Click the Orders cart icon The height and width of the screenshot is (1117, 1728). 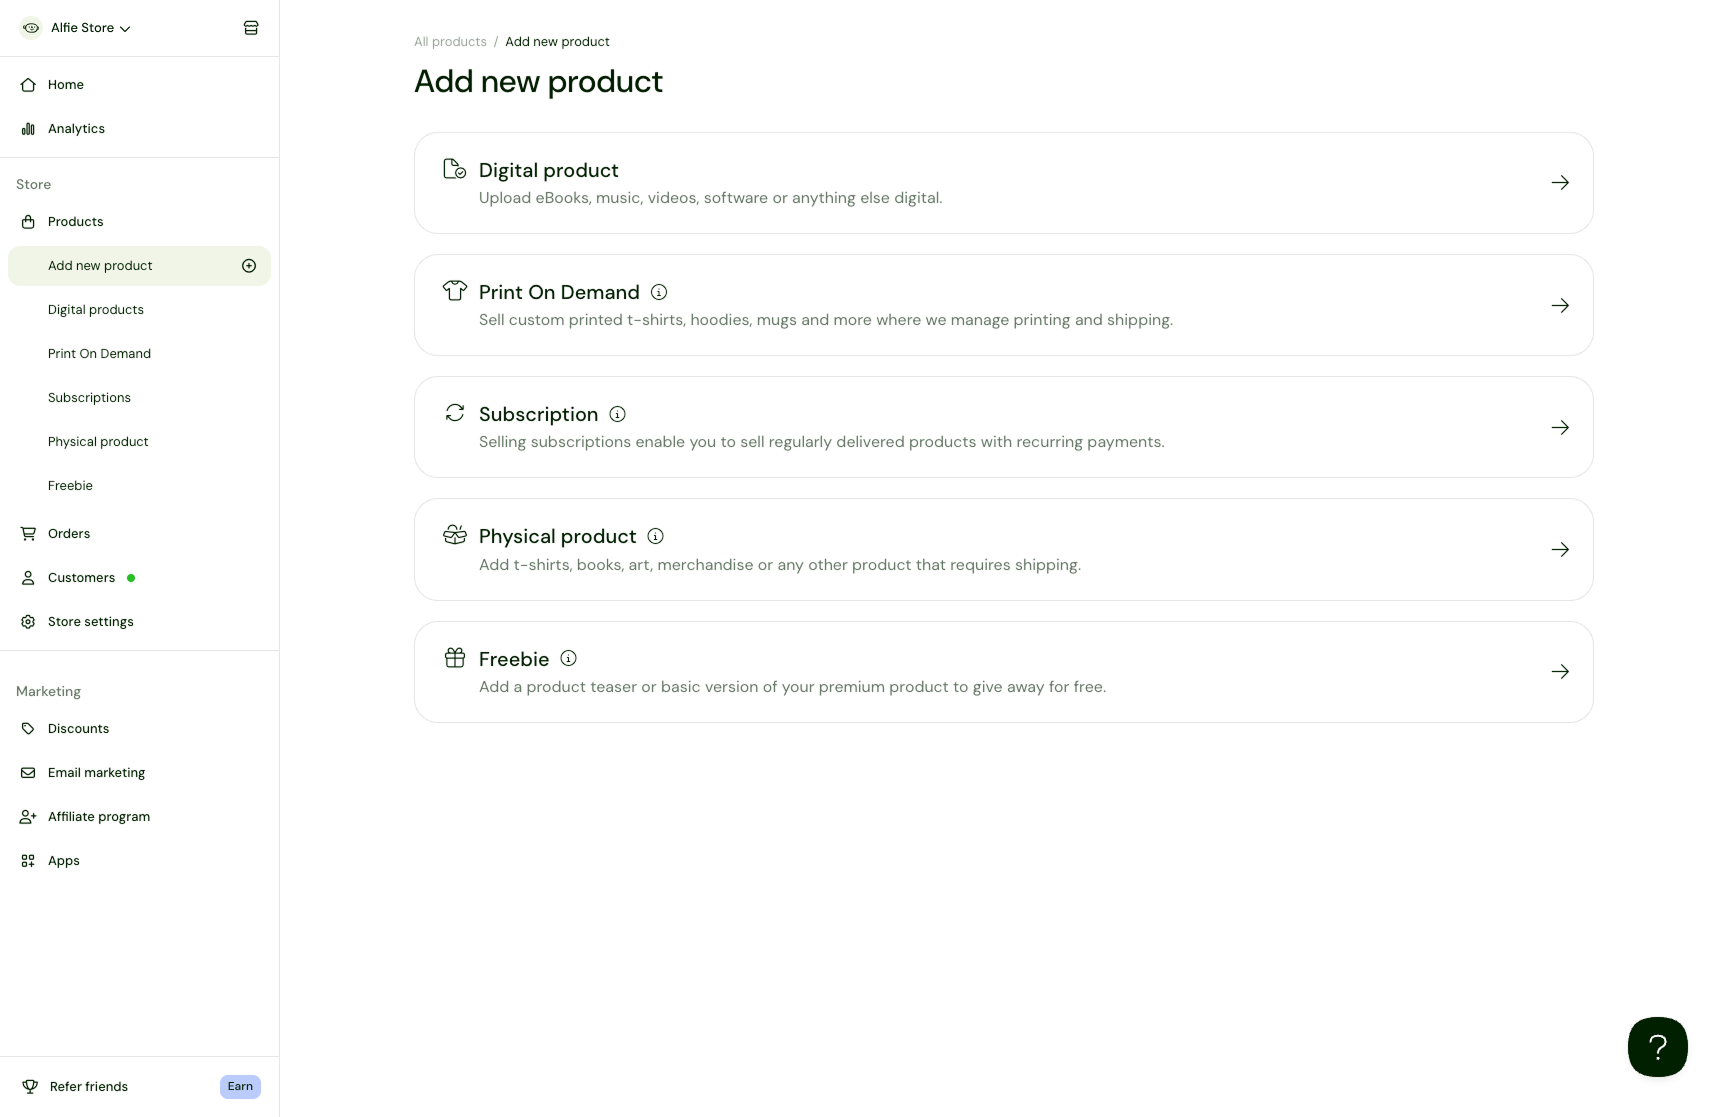tap(29, 533)
